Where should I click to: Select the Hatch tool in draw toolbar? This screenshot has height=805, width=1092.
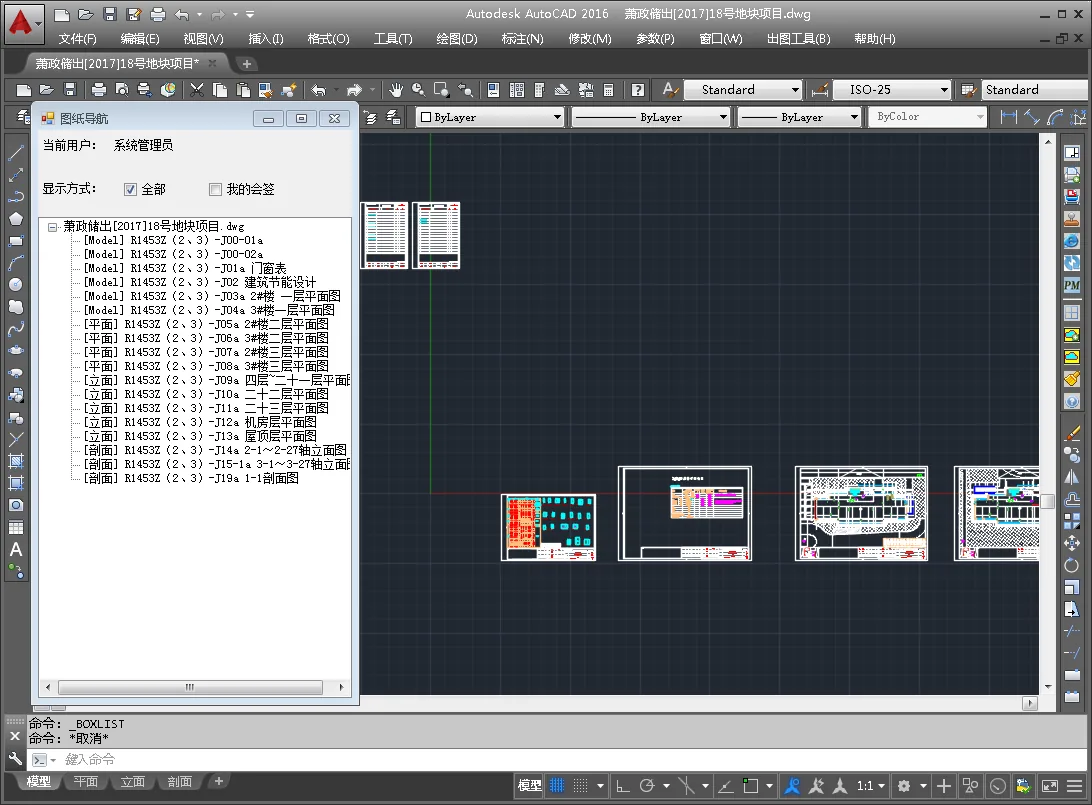click(x=16, y=460)
